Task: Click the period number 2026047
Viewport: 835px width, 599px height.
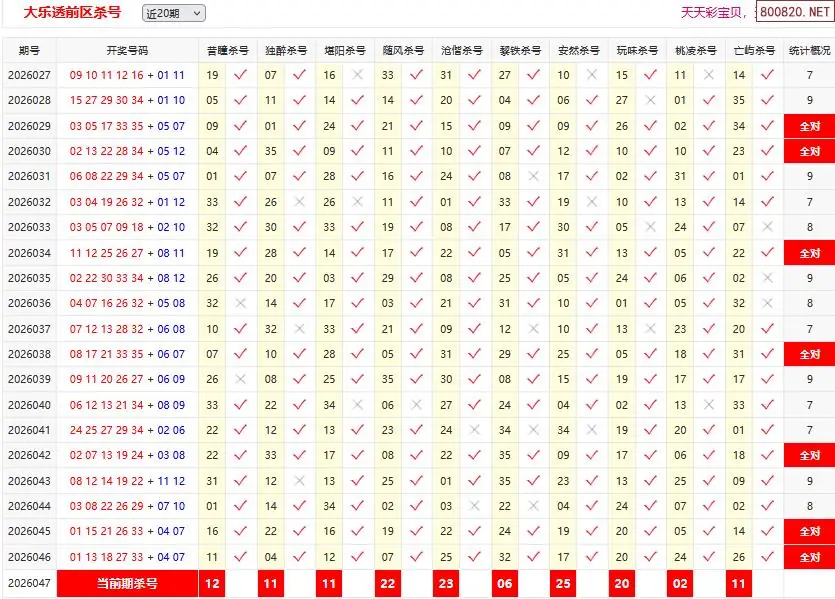Action: pos(29,583)
